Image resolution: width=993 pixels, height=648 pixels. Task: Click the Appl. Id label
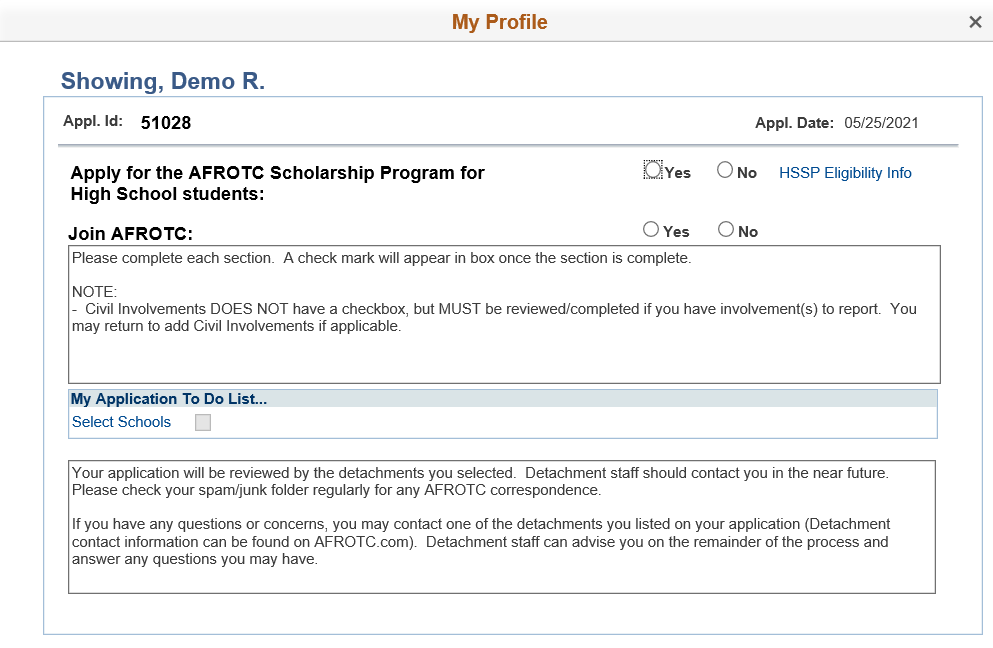pyautogui.click(x=92, y=121)
